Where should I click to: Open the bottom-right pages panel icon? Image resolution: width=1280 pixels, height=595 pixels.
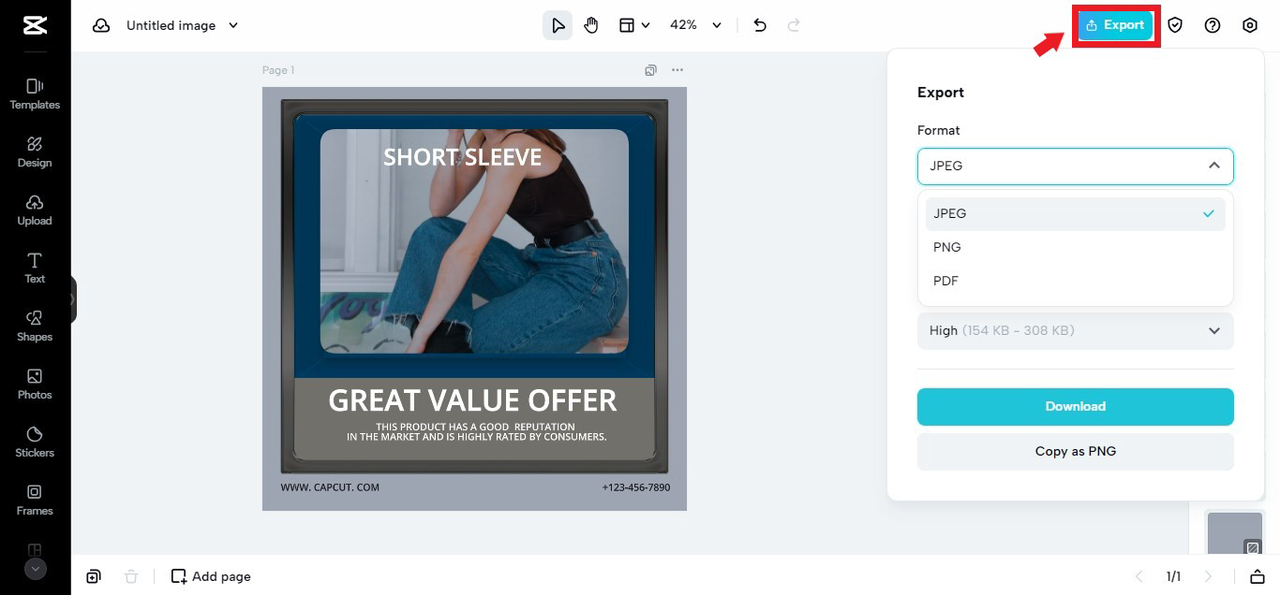tap(1257, 577)
